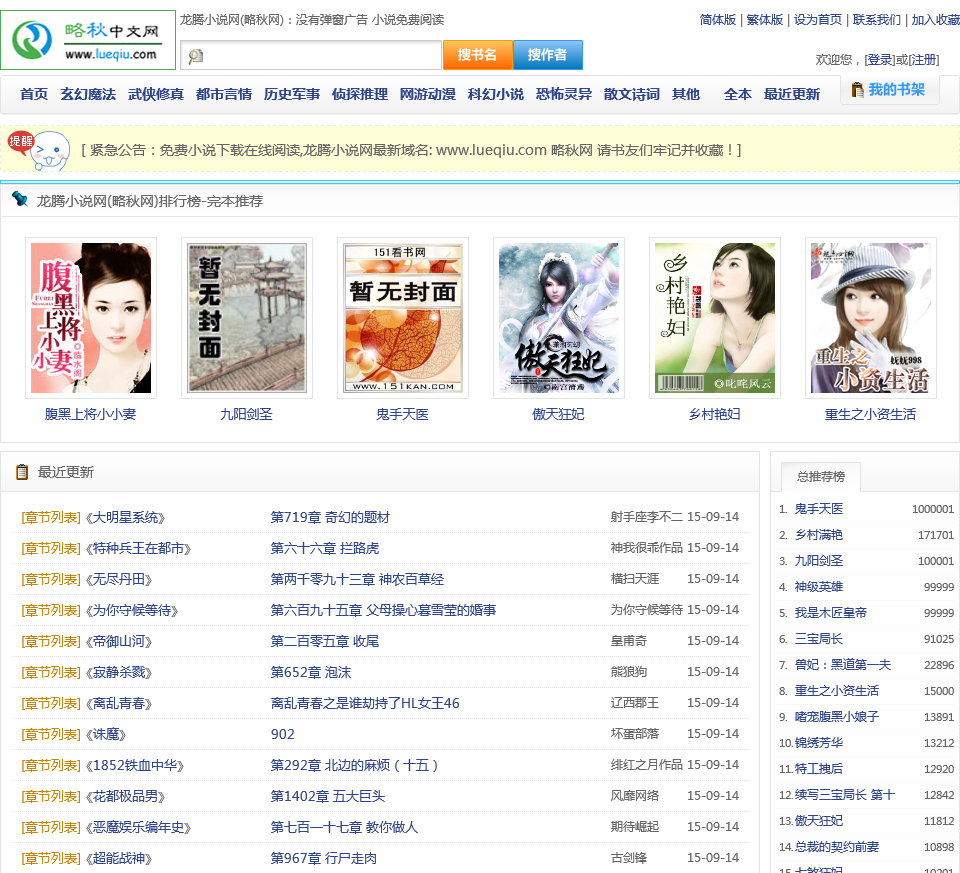Open 侦探推理 category
The width and height of the screenshot is (960, 873).
point(360,94)
